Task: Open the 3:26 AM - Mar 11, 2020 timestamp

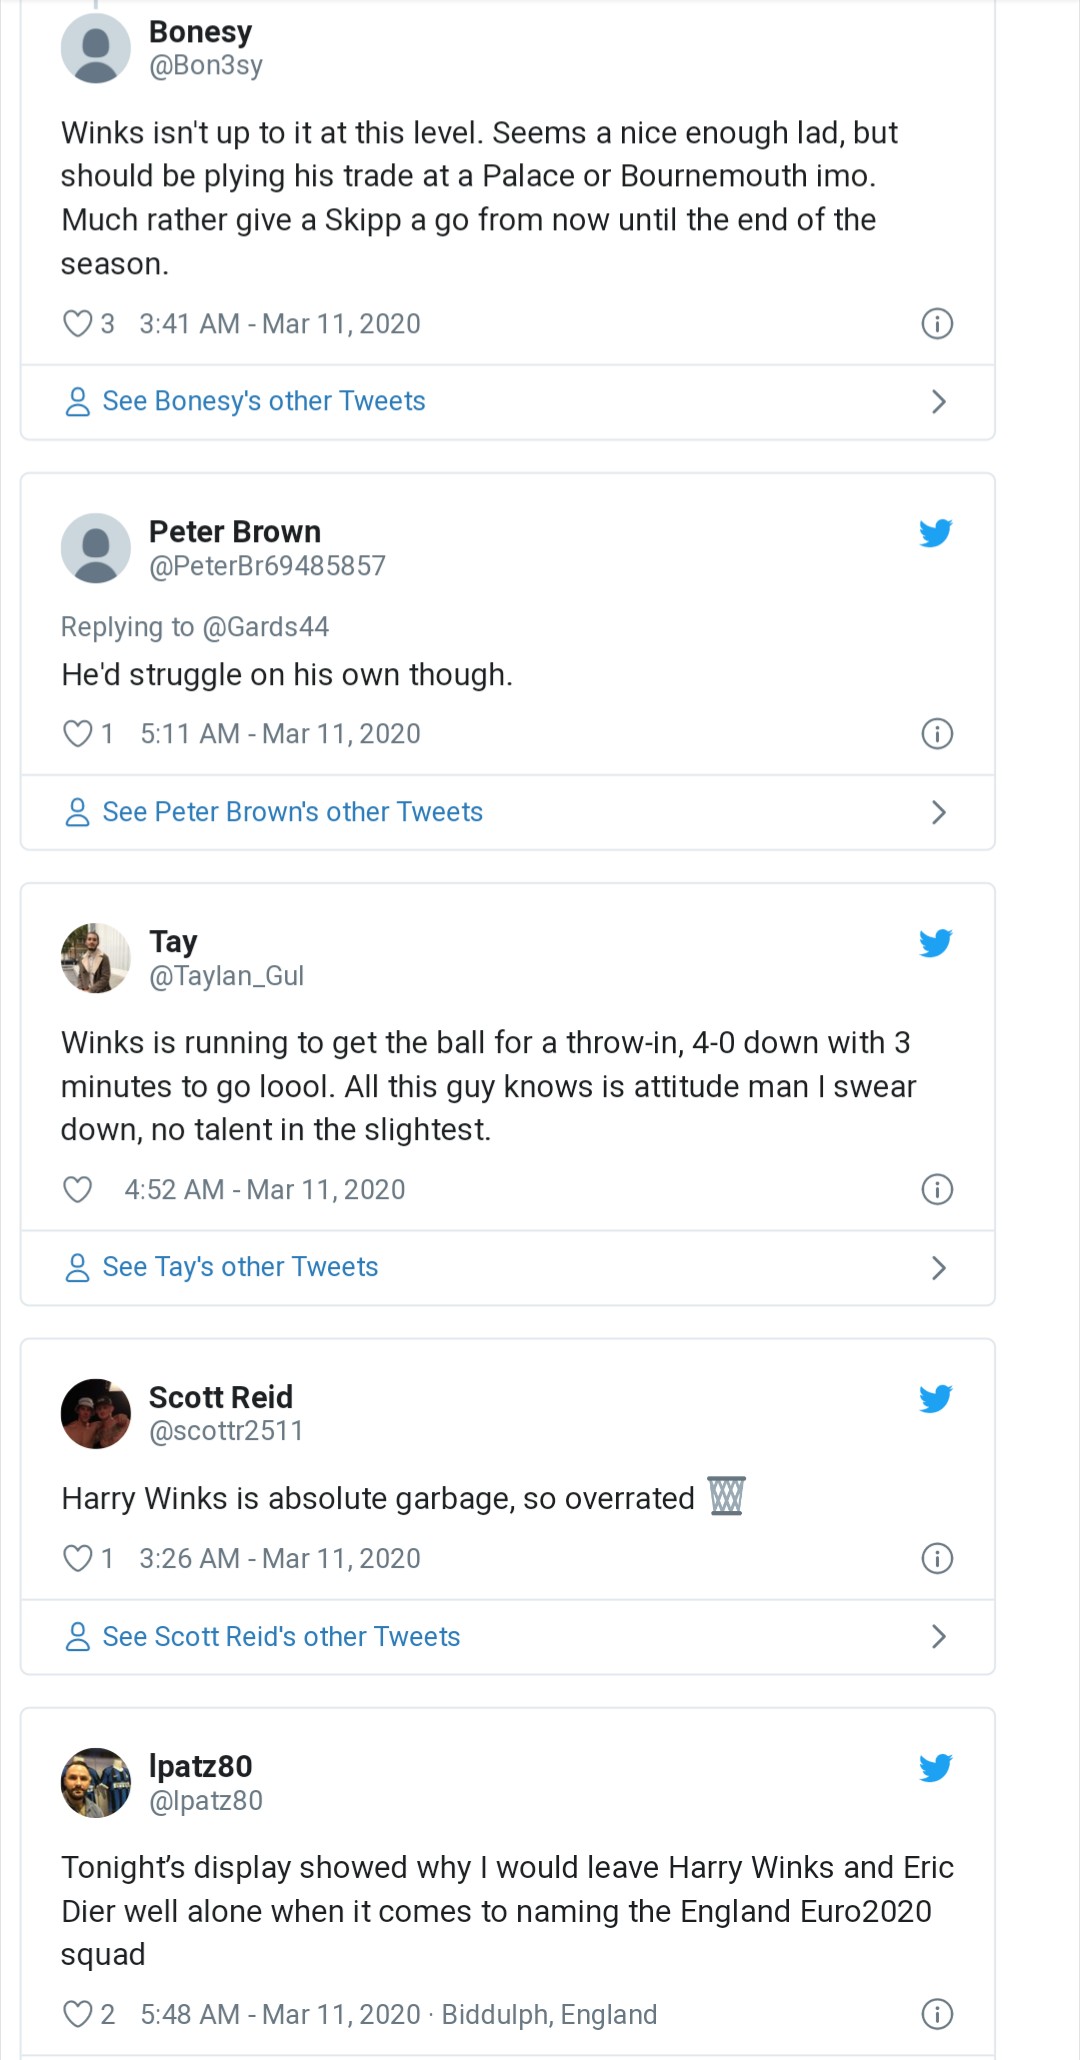Action: click(x=280, y=1559)
